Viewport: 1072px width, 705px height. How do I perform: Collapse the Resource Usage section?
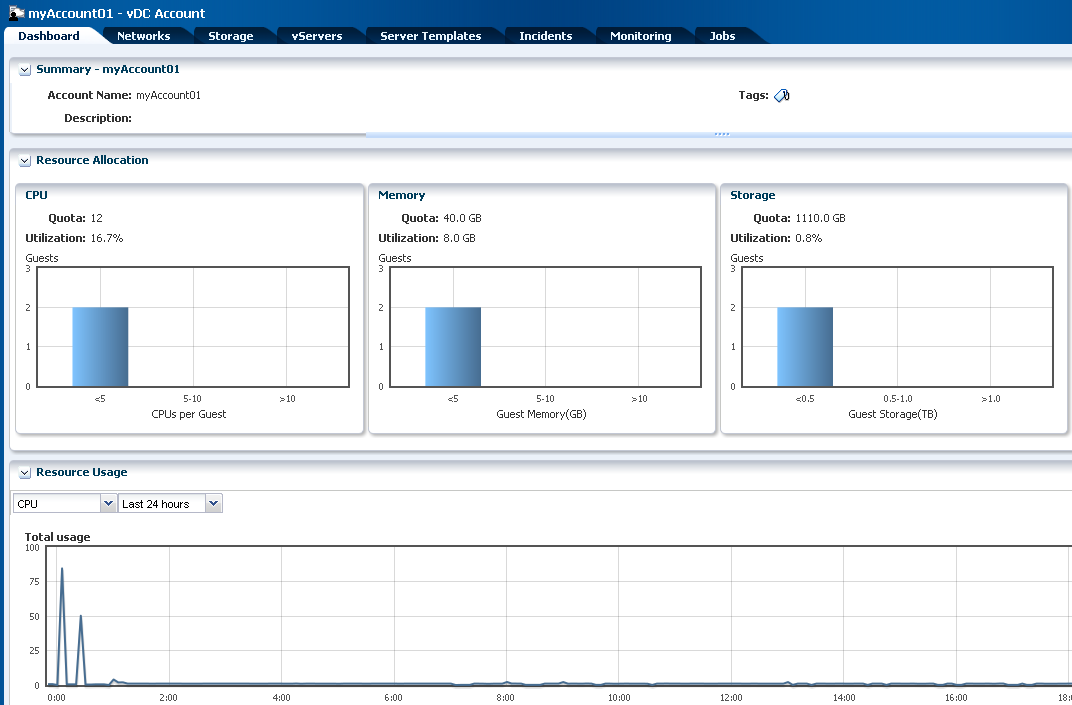pos(25,473)
